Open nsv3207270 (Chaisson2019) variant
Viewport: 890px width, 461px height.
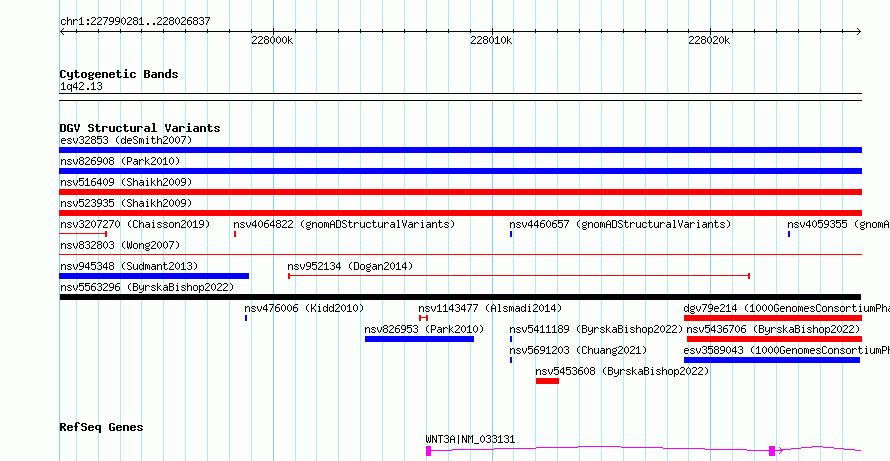(x=135, y=224)
